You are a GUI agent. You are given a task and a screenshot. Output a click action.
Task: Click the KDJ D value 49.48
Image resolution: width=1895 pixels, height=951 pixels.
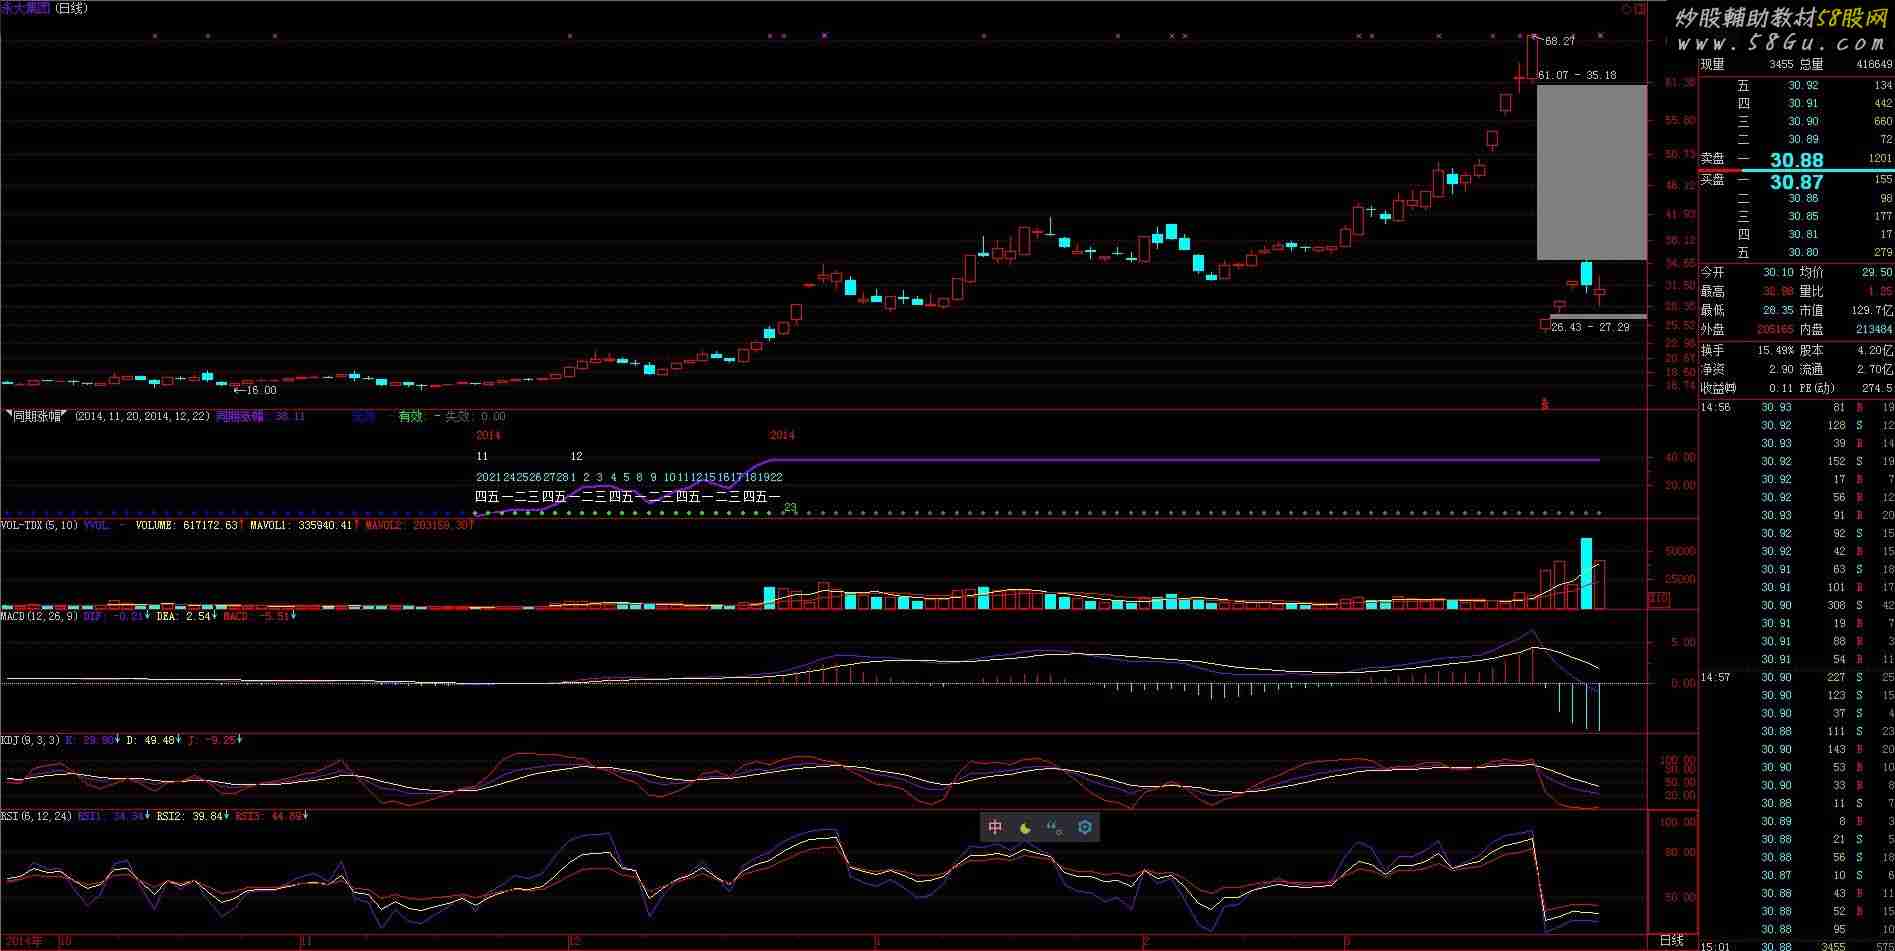pyautogui.click(x=160, y=741)
